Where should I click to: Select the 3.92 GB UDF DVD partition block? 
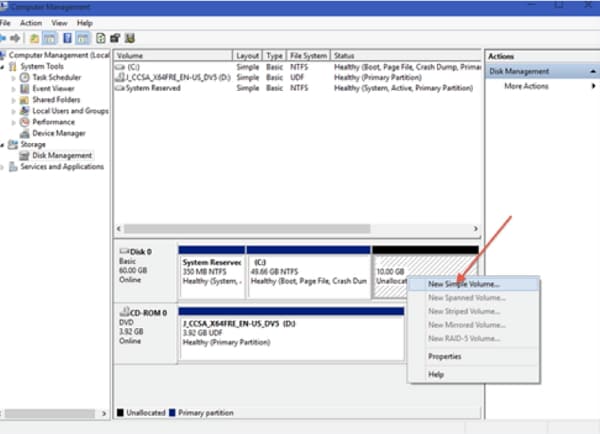coord(291,333)
